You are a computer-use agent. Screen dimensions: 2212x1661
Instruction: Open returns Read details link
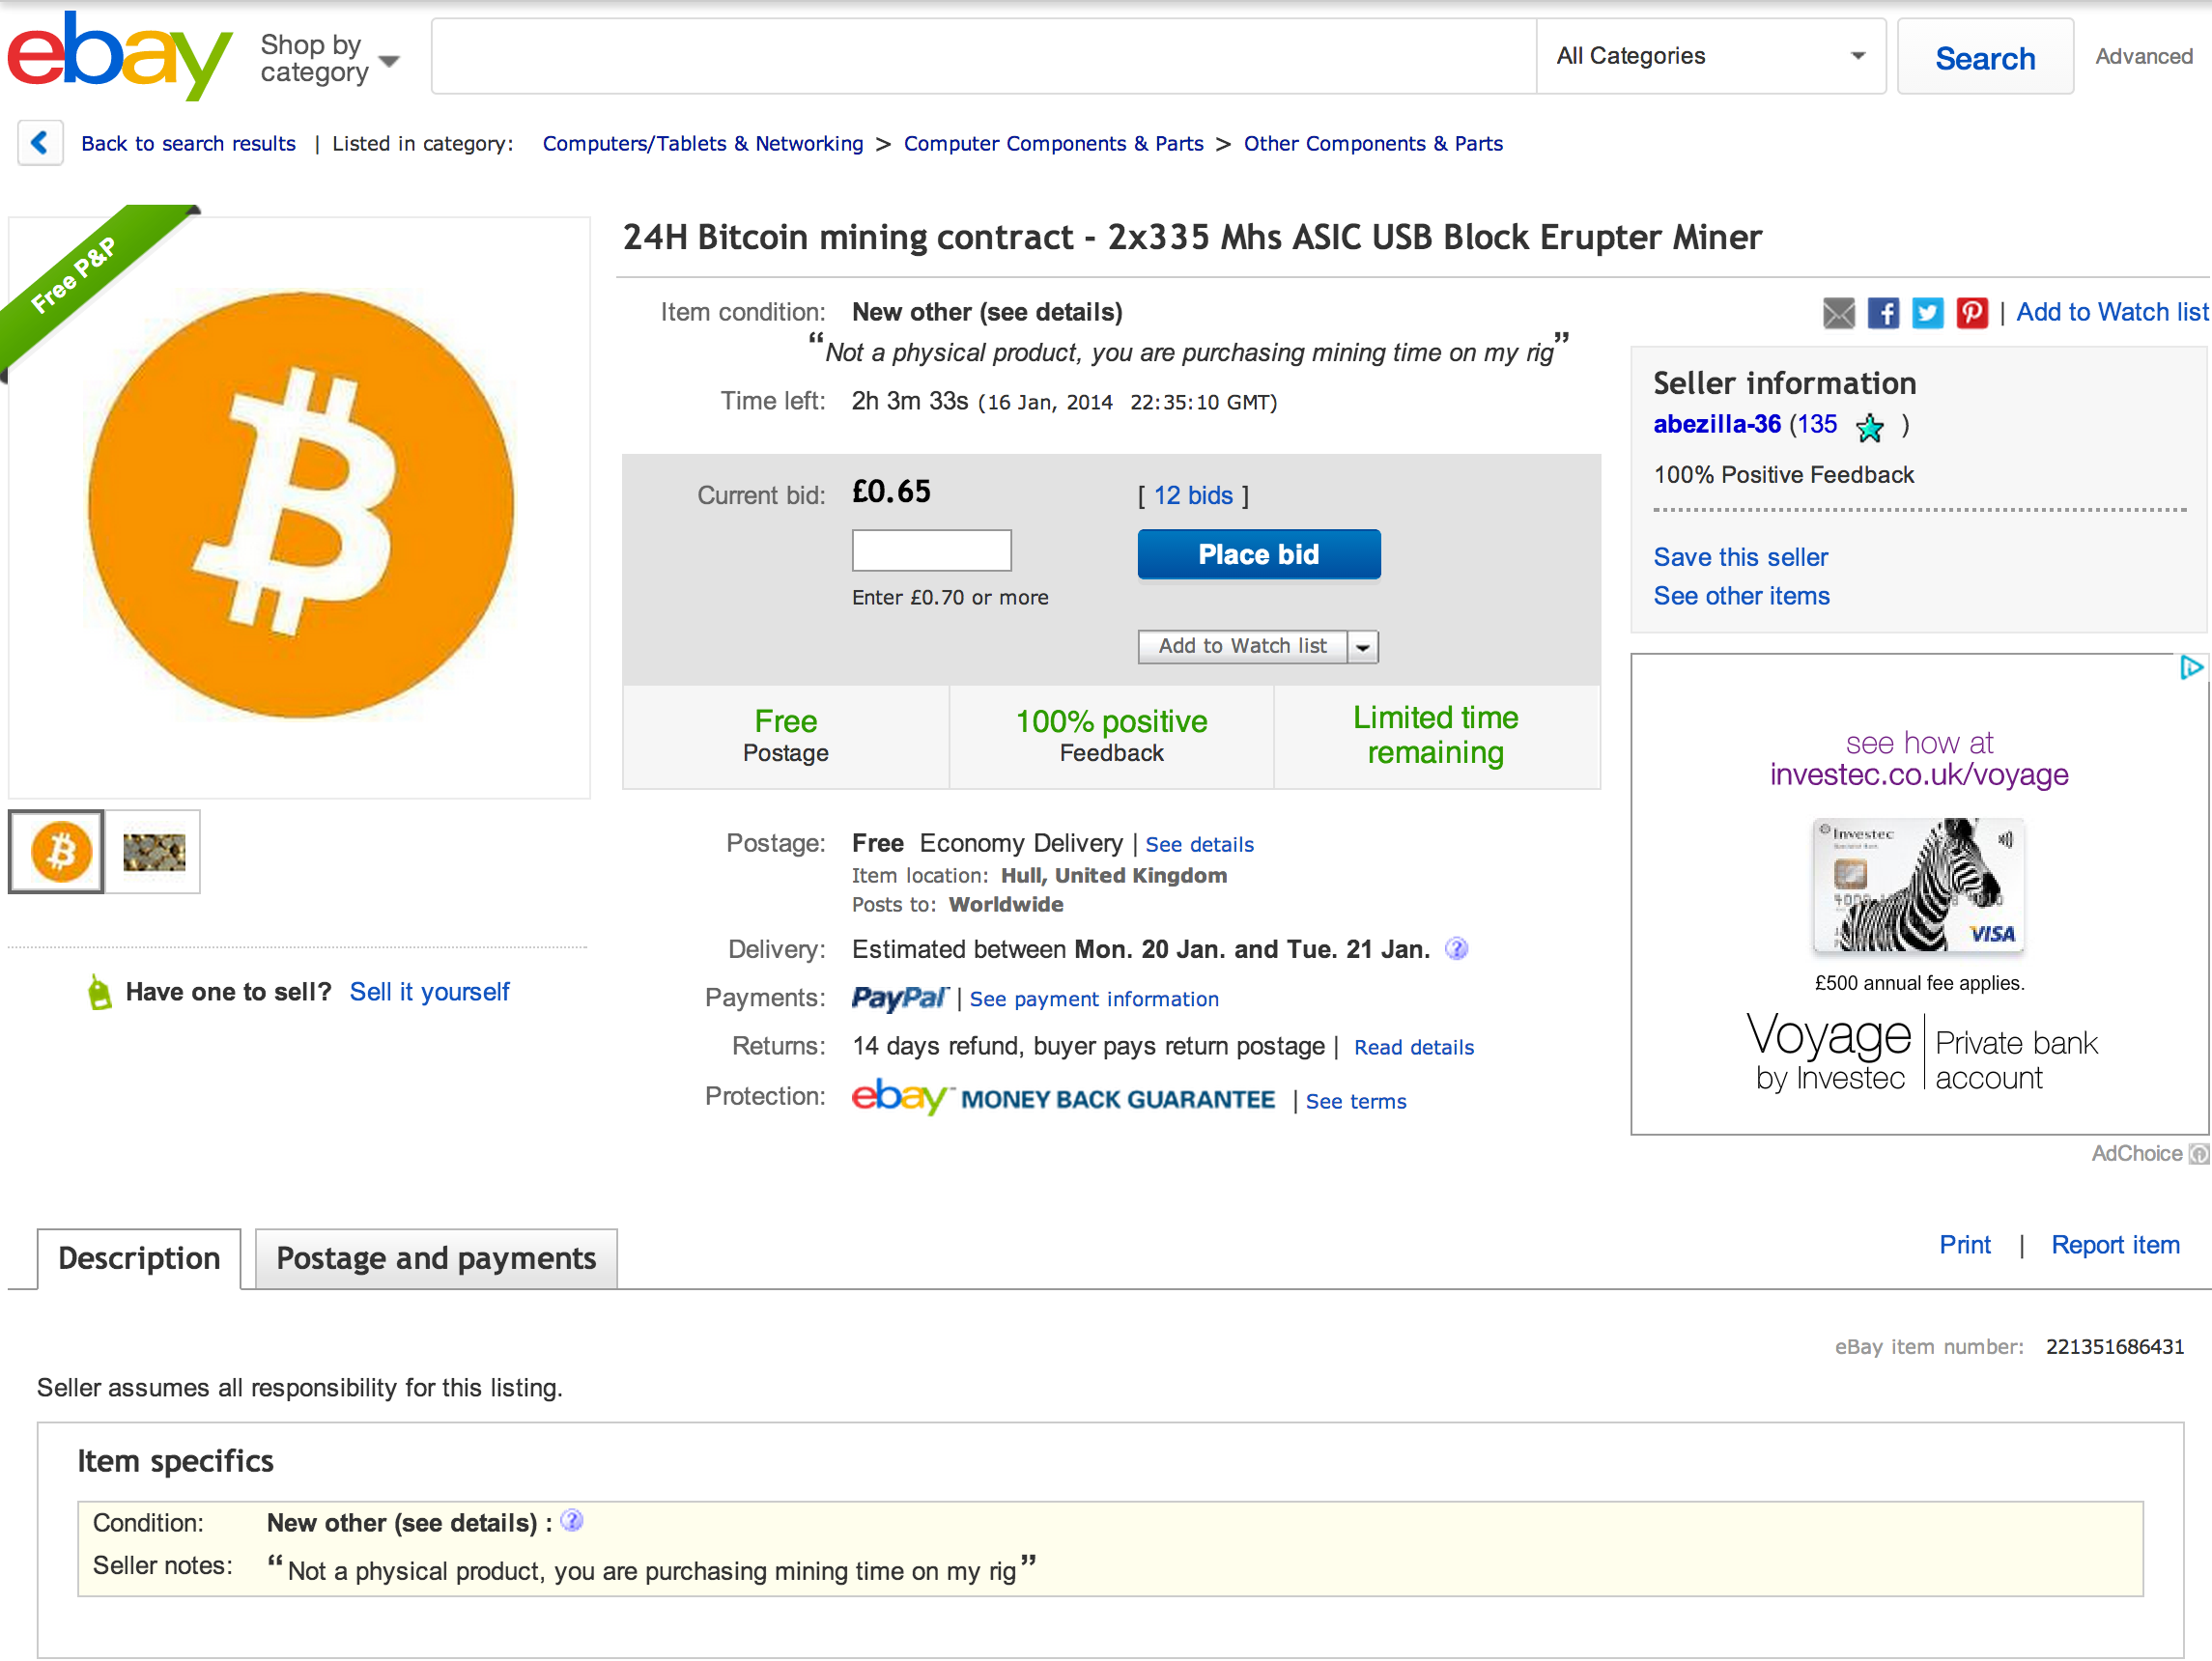pos(1414,1047)
